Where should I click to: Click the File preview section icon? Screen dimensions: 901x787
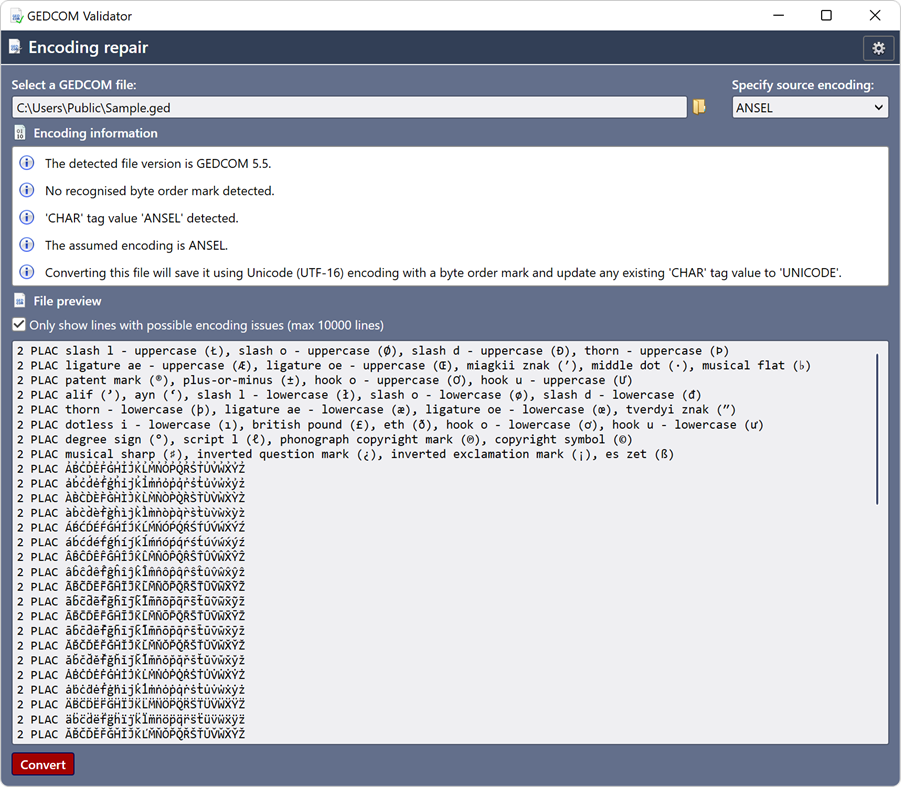pos(19,300)
